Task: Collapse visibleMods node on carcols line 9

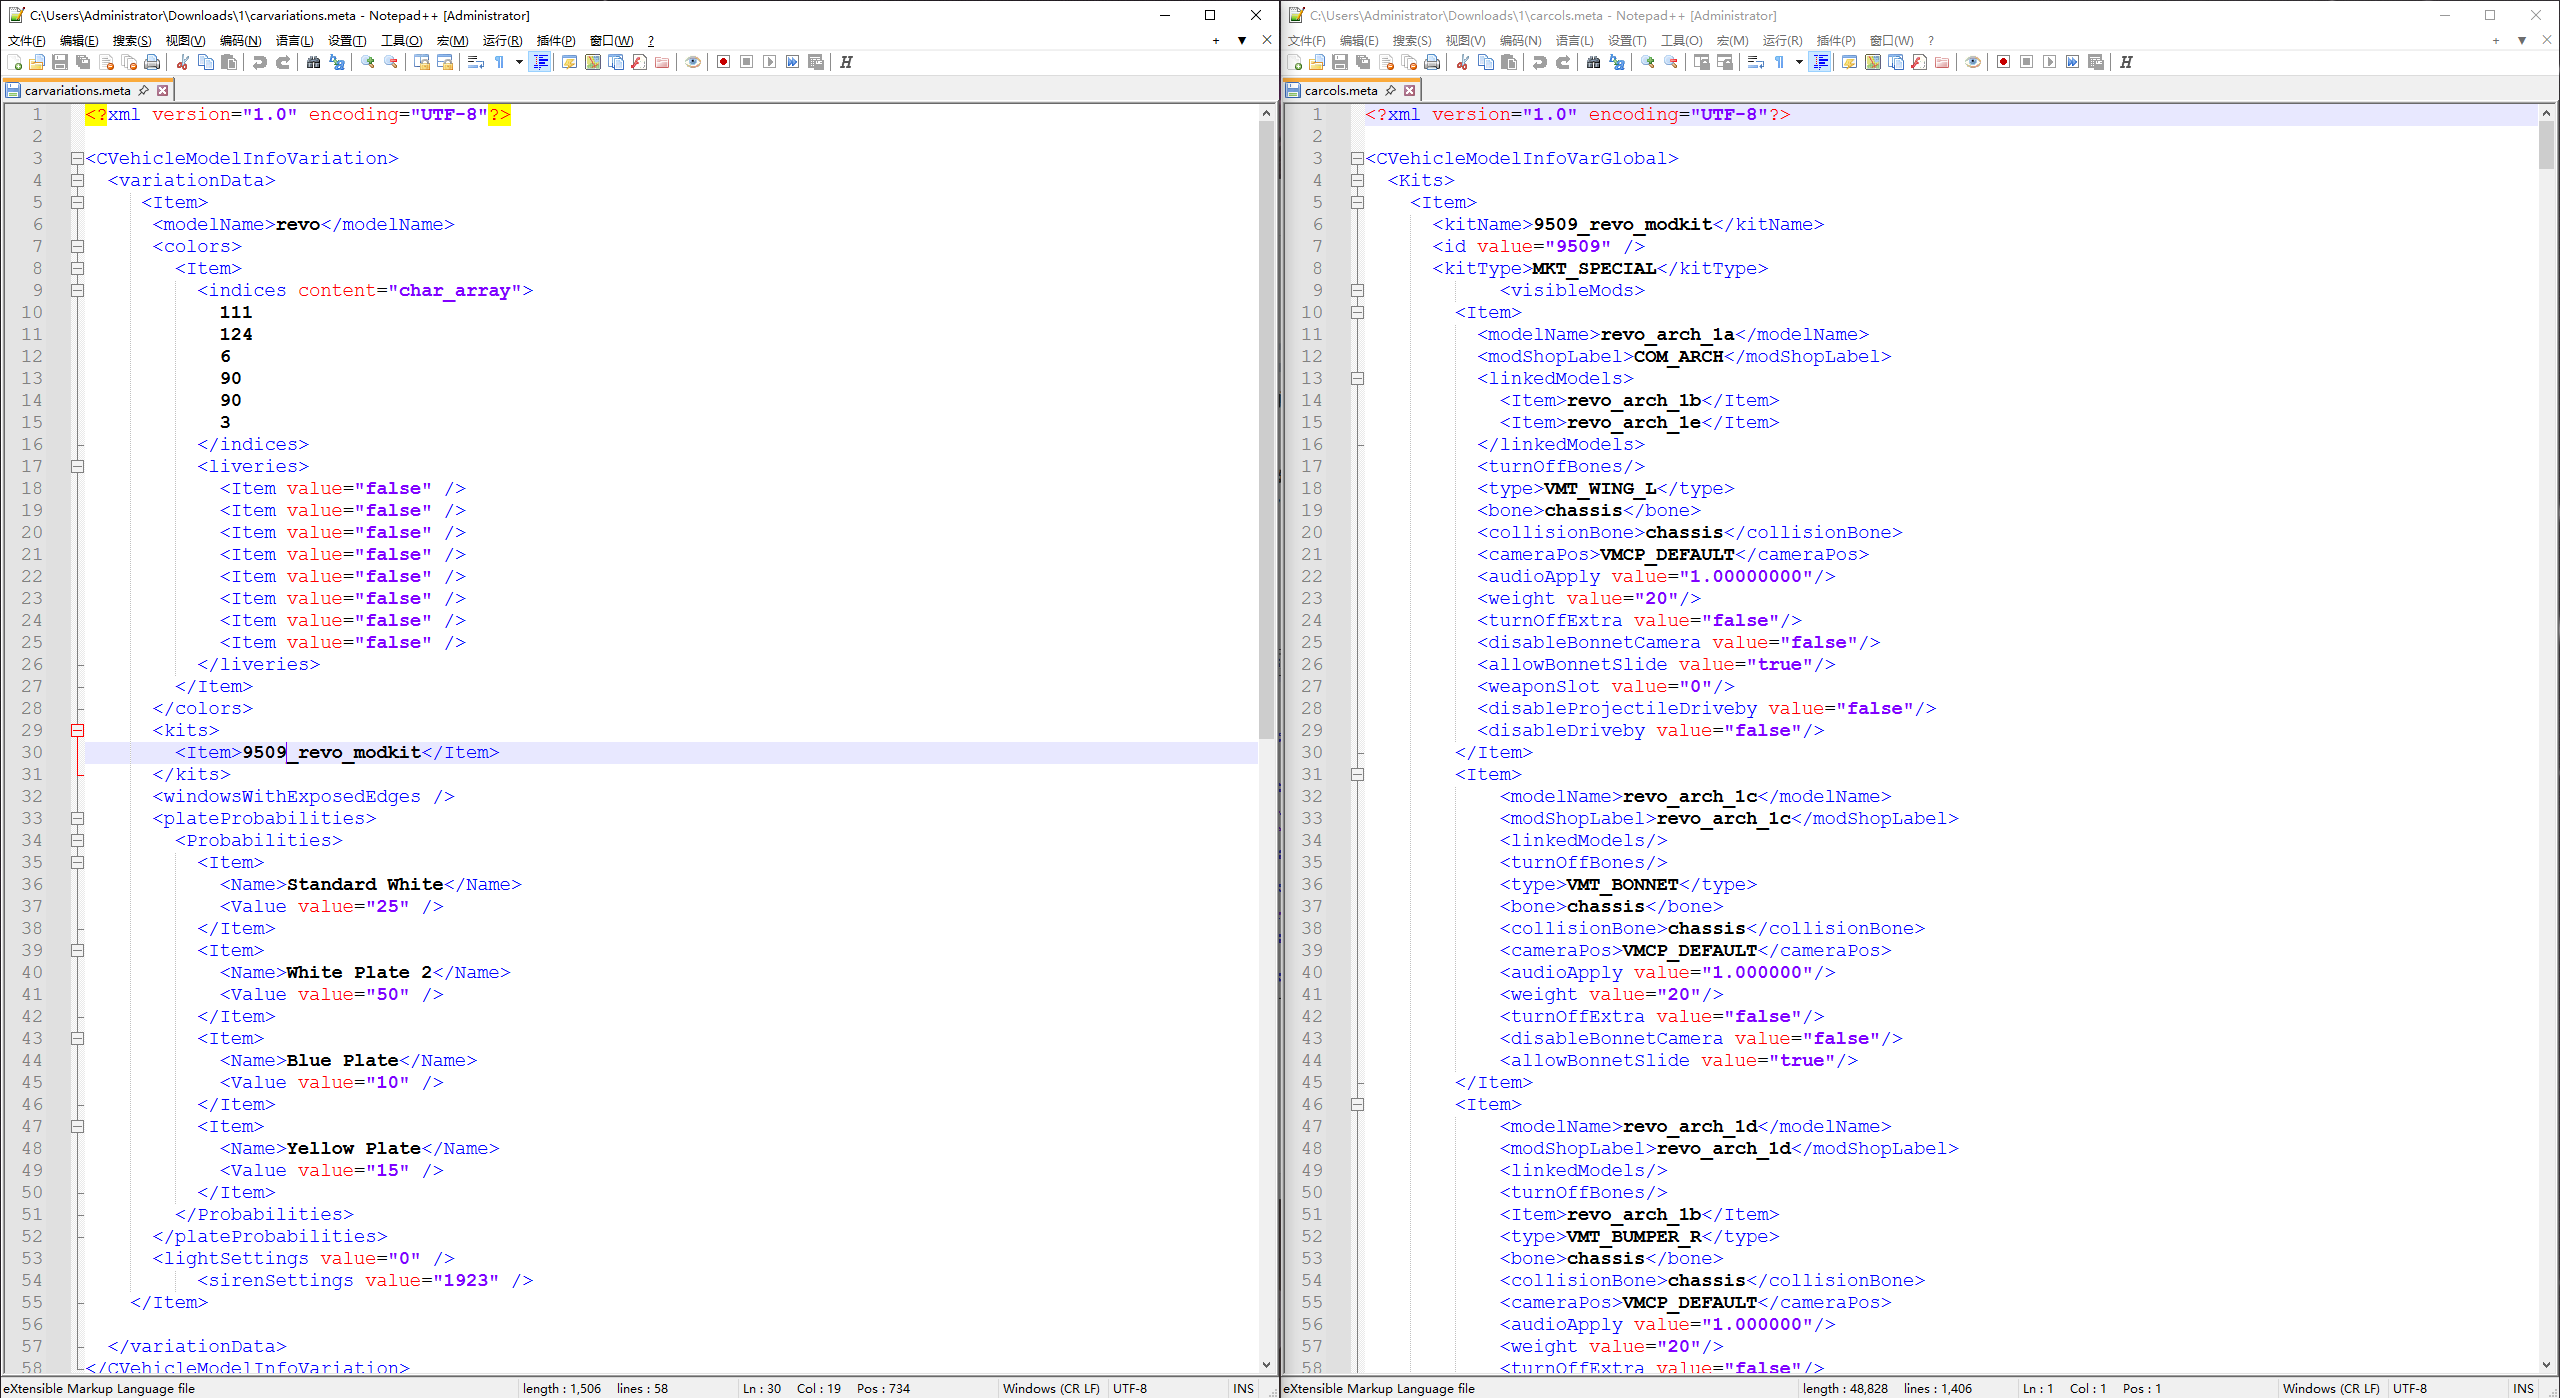Action: (x=1357, y=290)
